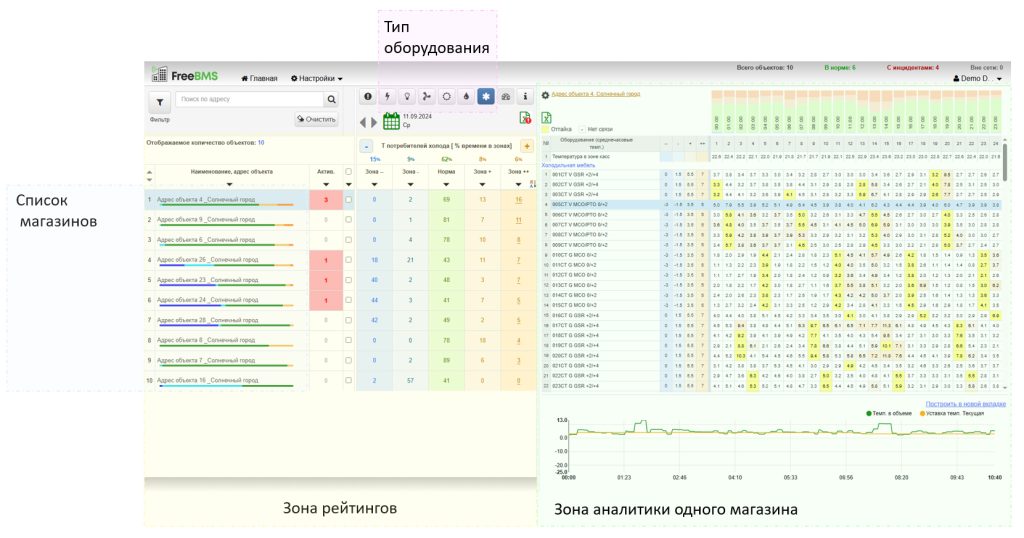Click the Очистить clear button
Screen dimensions: 1024x538
pyautogui.click(x=316, y=119)
